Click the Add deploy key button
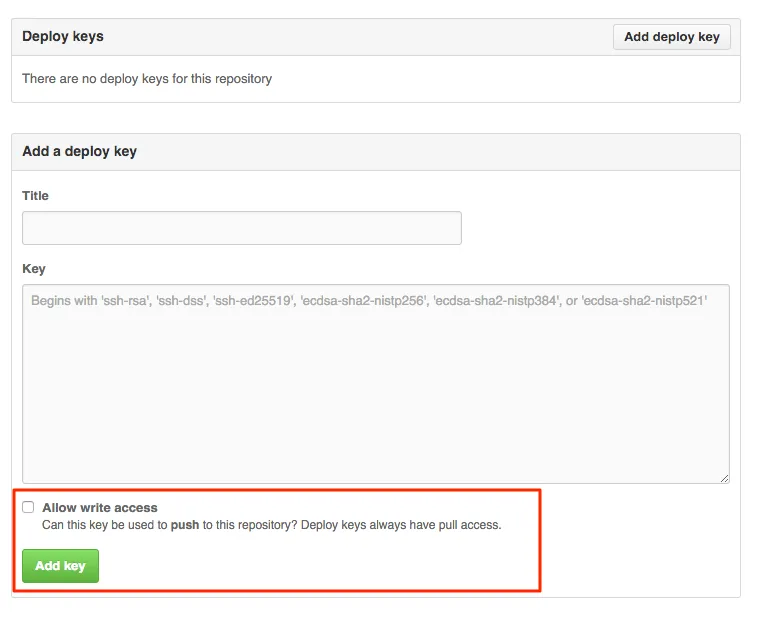The width and height of the screenshot is (764, 621). point(671,37)
